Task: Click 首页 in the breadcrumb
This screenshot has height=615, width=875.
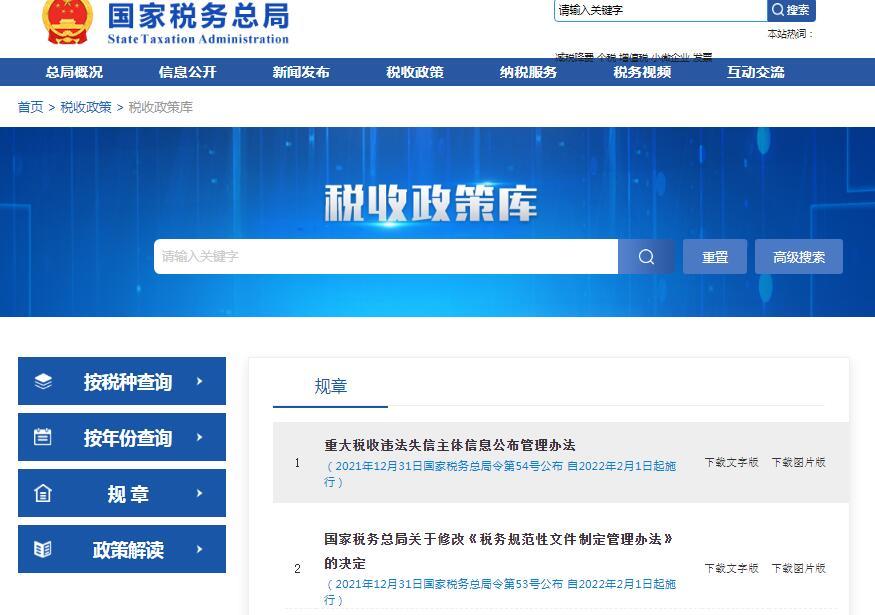Action: click(x=30, y=107)
